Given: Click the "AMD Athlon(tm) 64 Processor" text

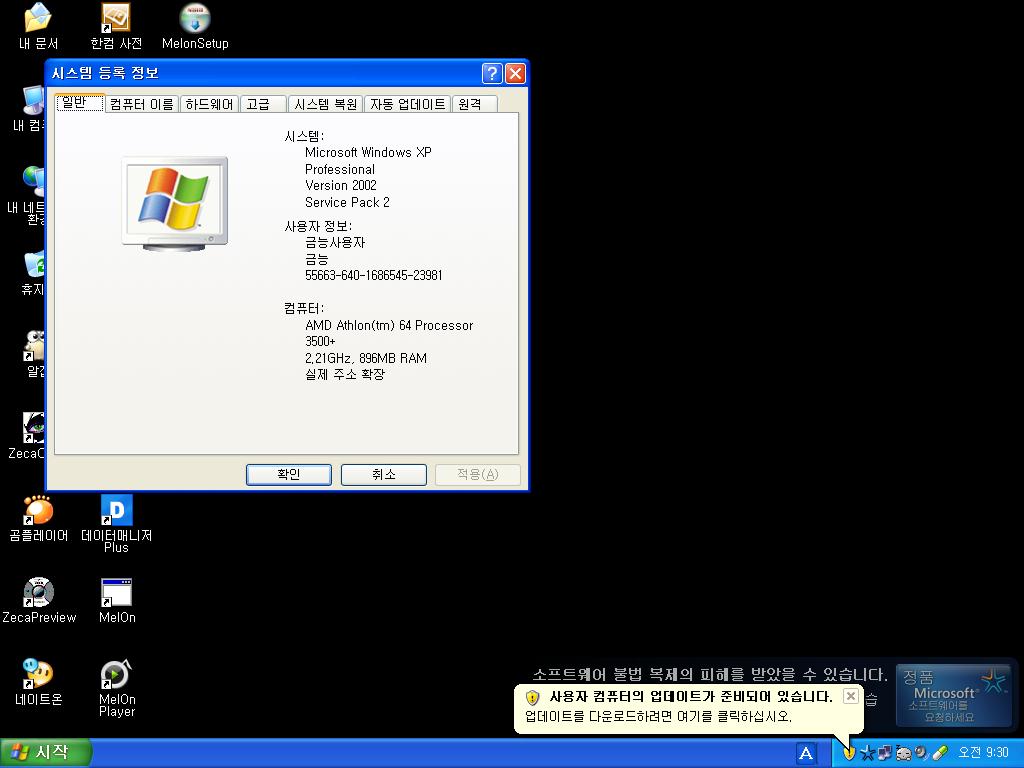Looking at the screenshot, I should click(x=389, y=325).
